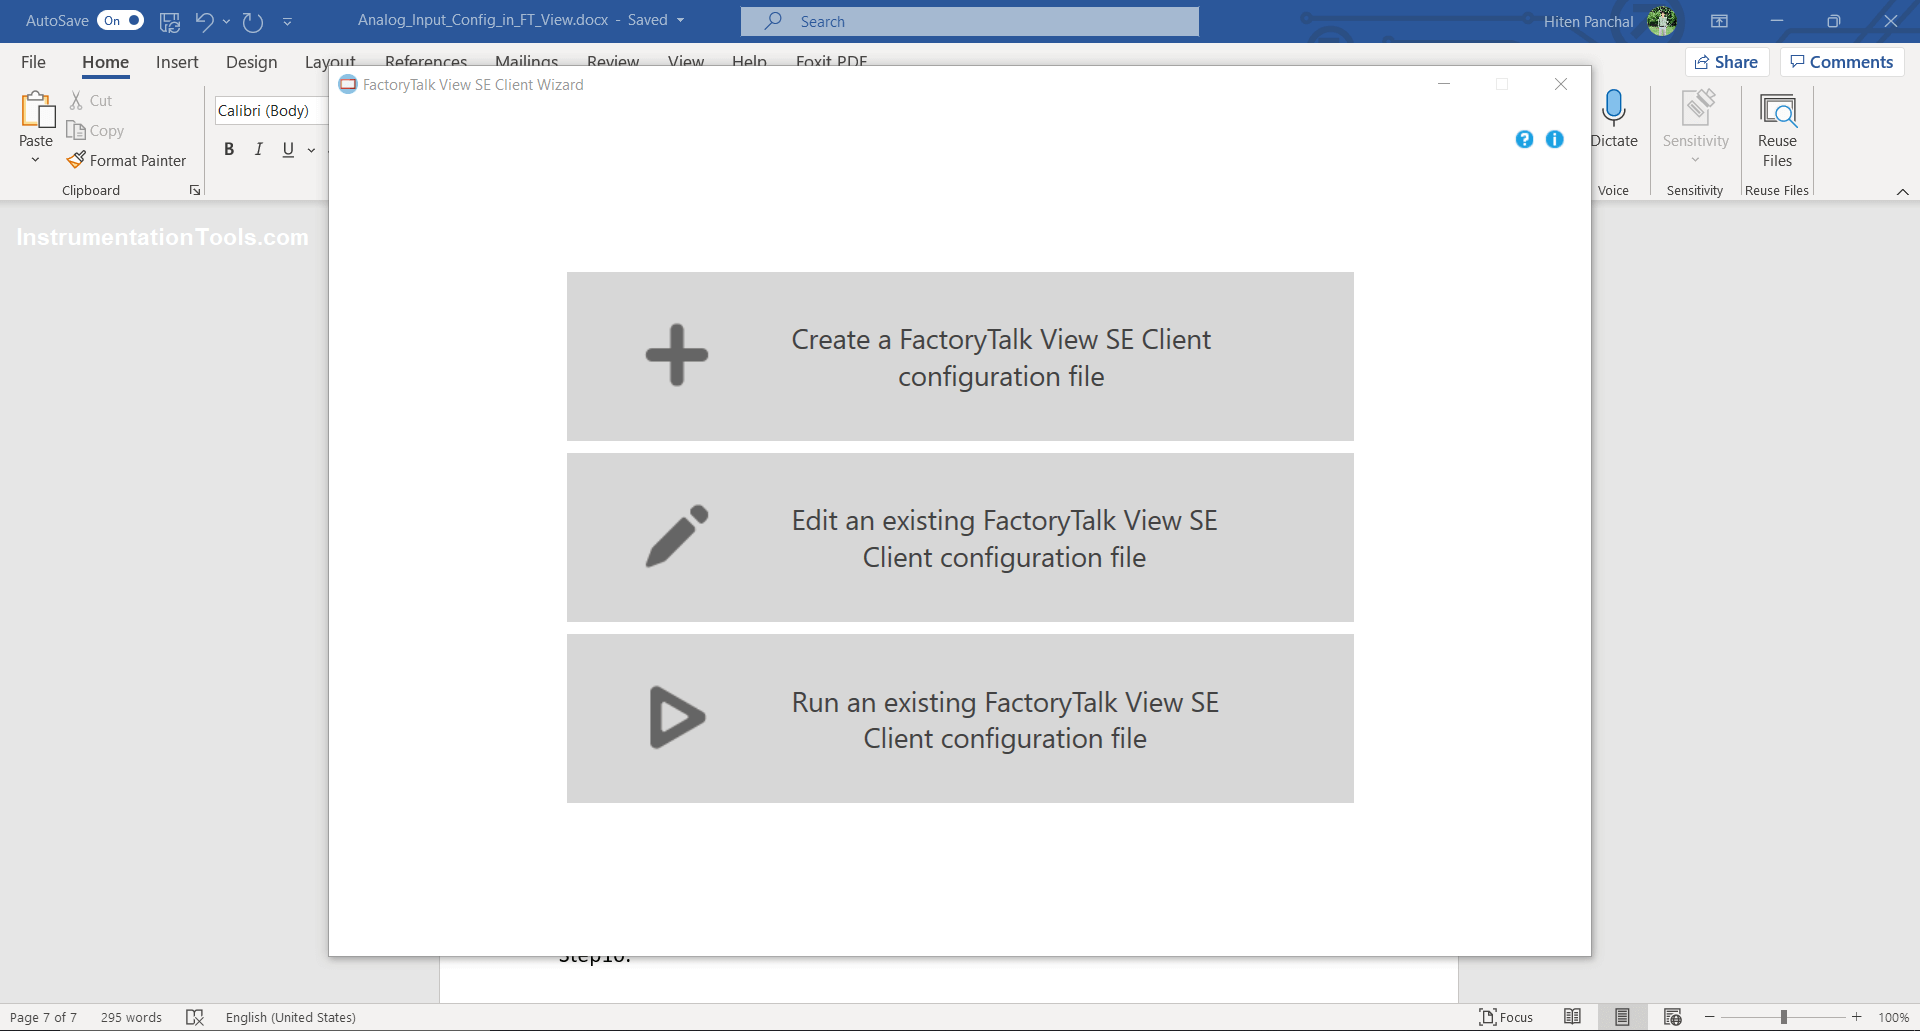Click the pencil icon for editing a config

pyautogui.click(x=677, y=536)
